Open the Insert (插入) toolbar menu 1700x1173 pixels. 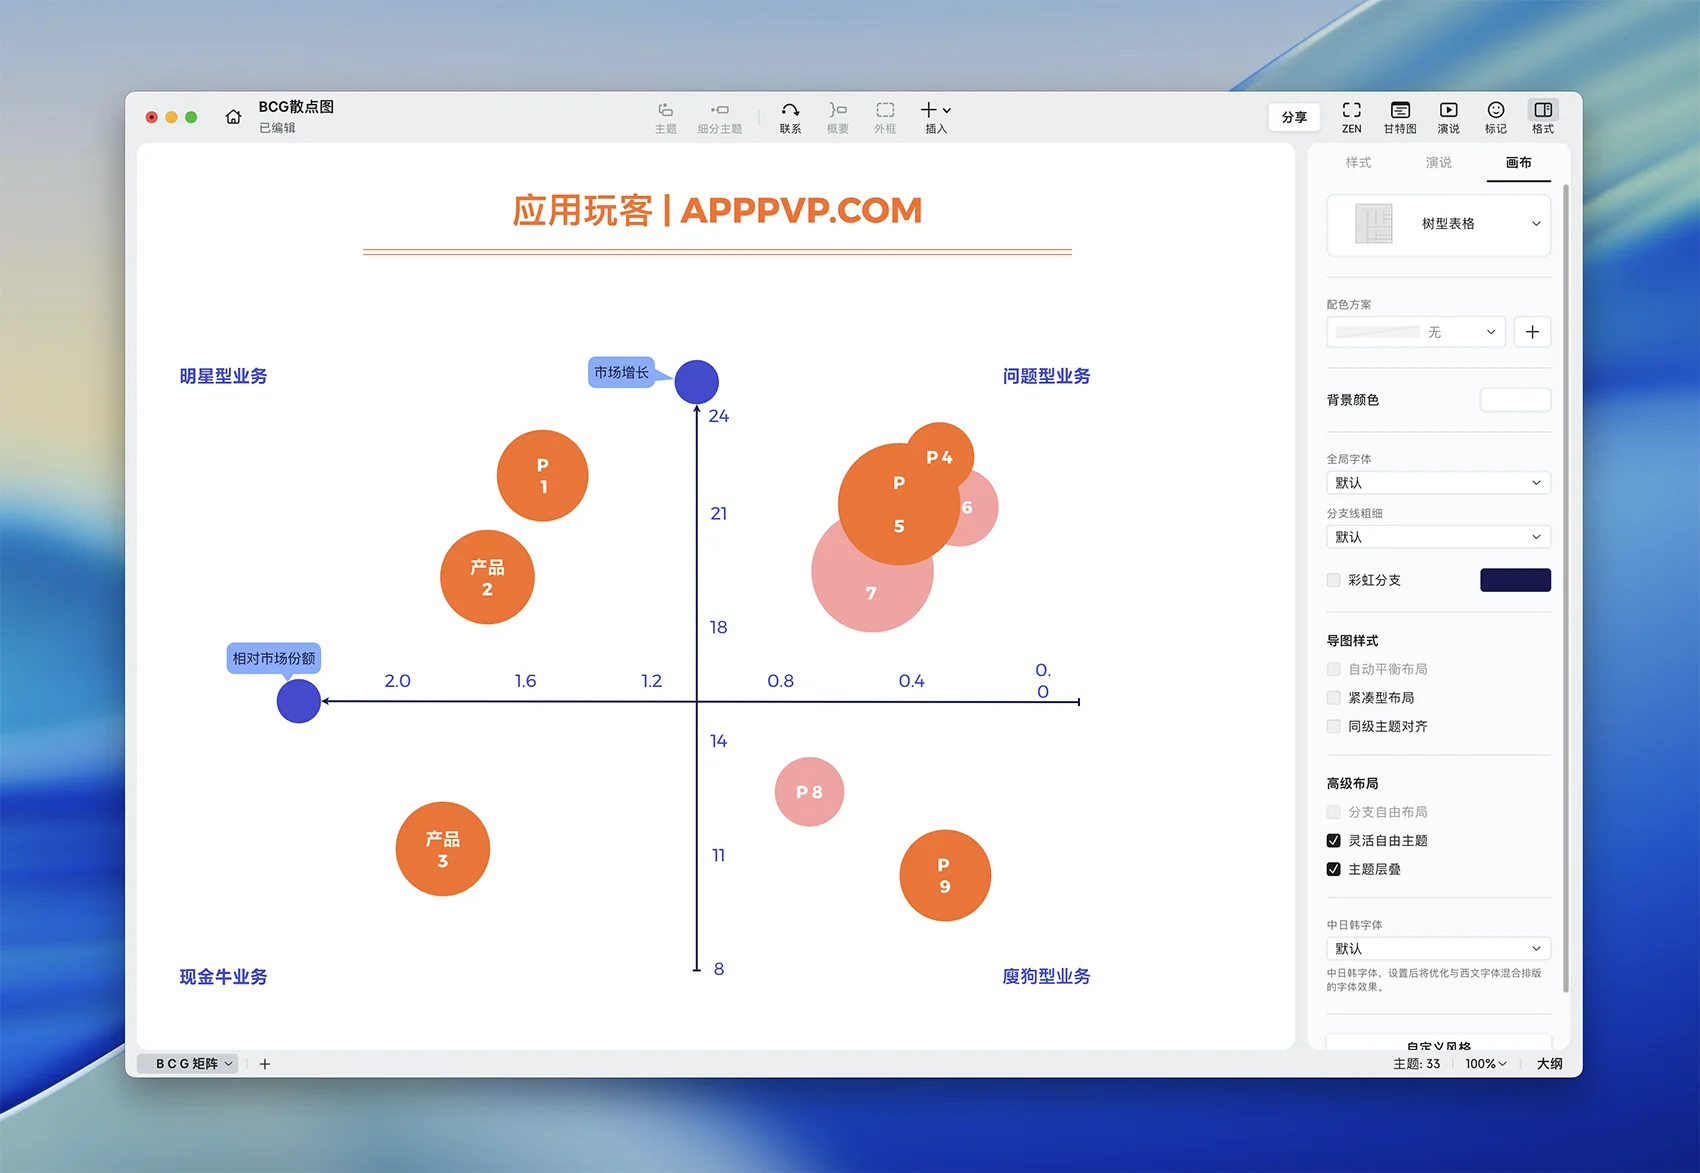click(x=935, y=116)
